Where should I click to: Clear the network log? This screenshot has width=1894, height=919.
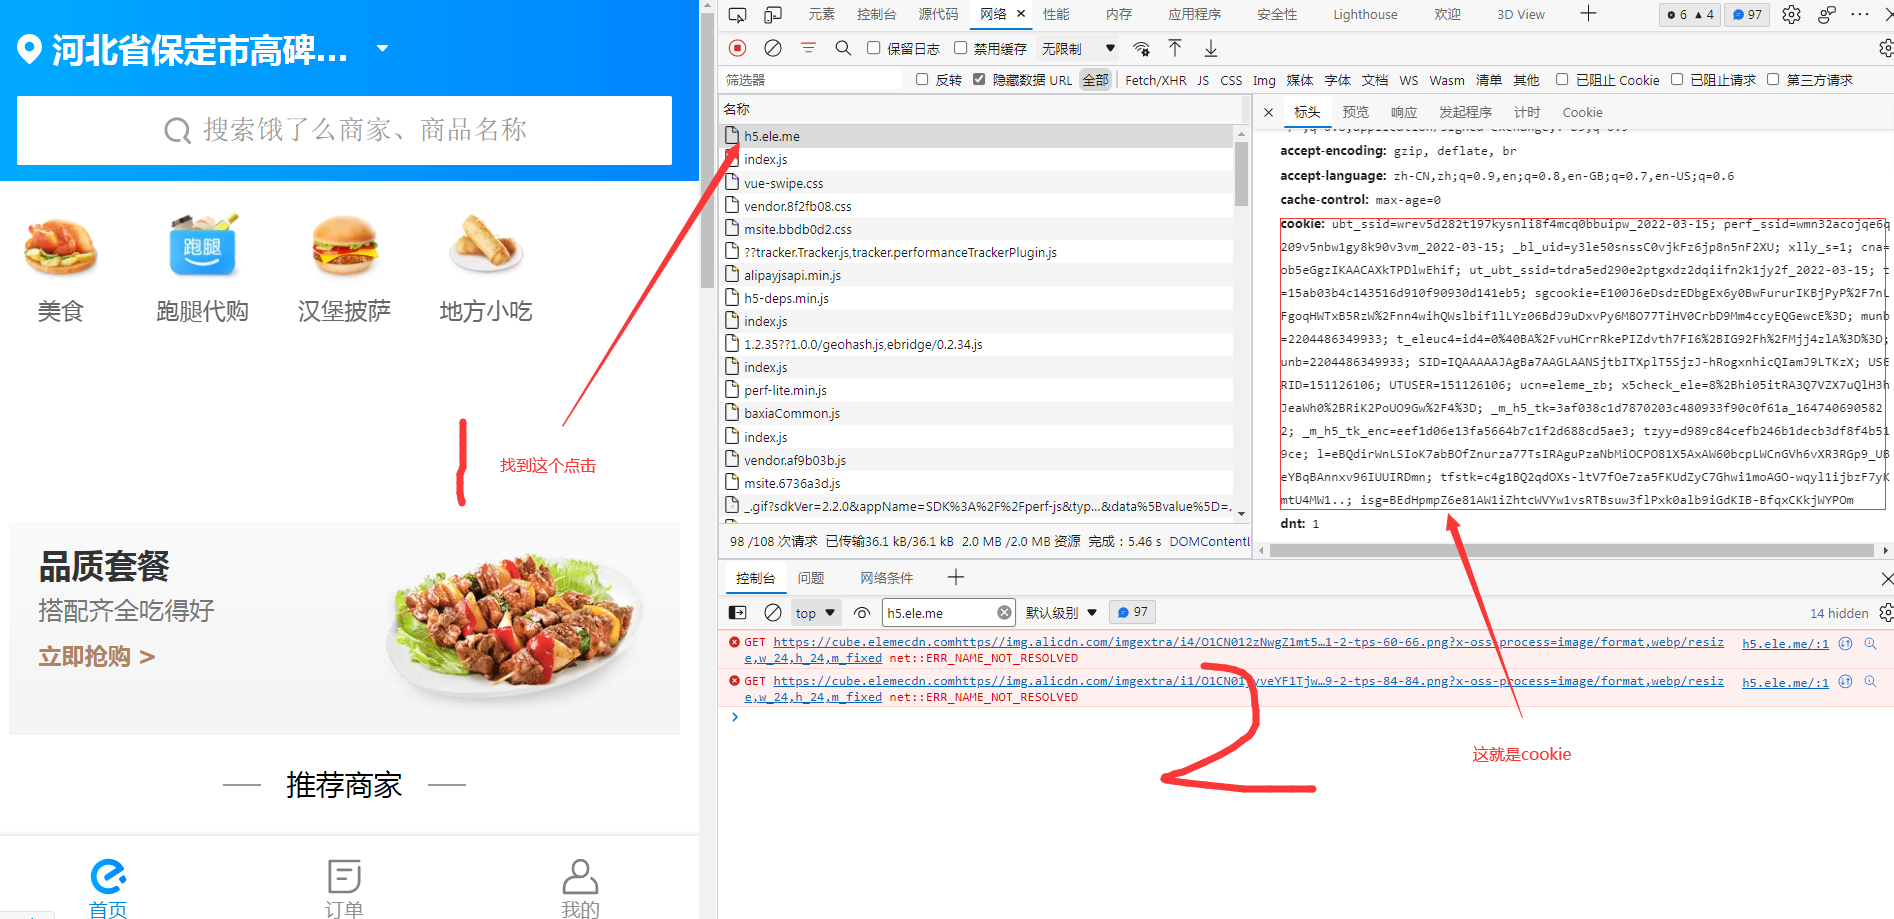tap(773, 48)
